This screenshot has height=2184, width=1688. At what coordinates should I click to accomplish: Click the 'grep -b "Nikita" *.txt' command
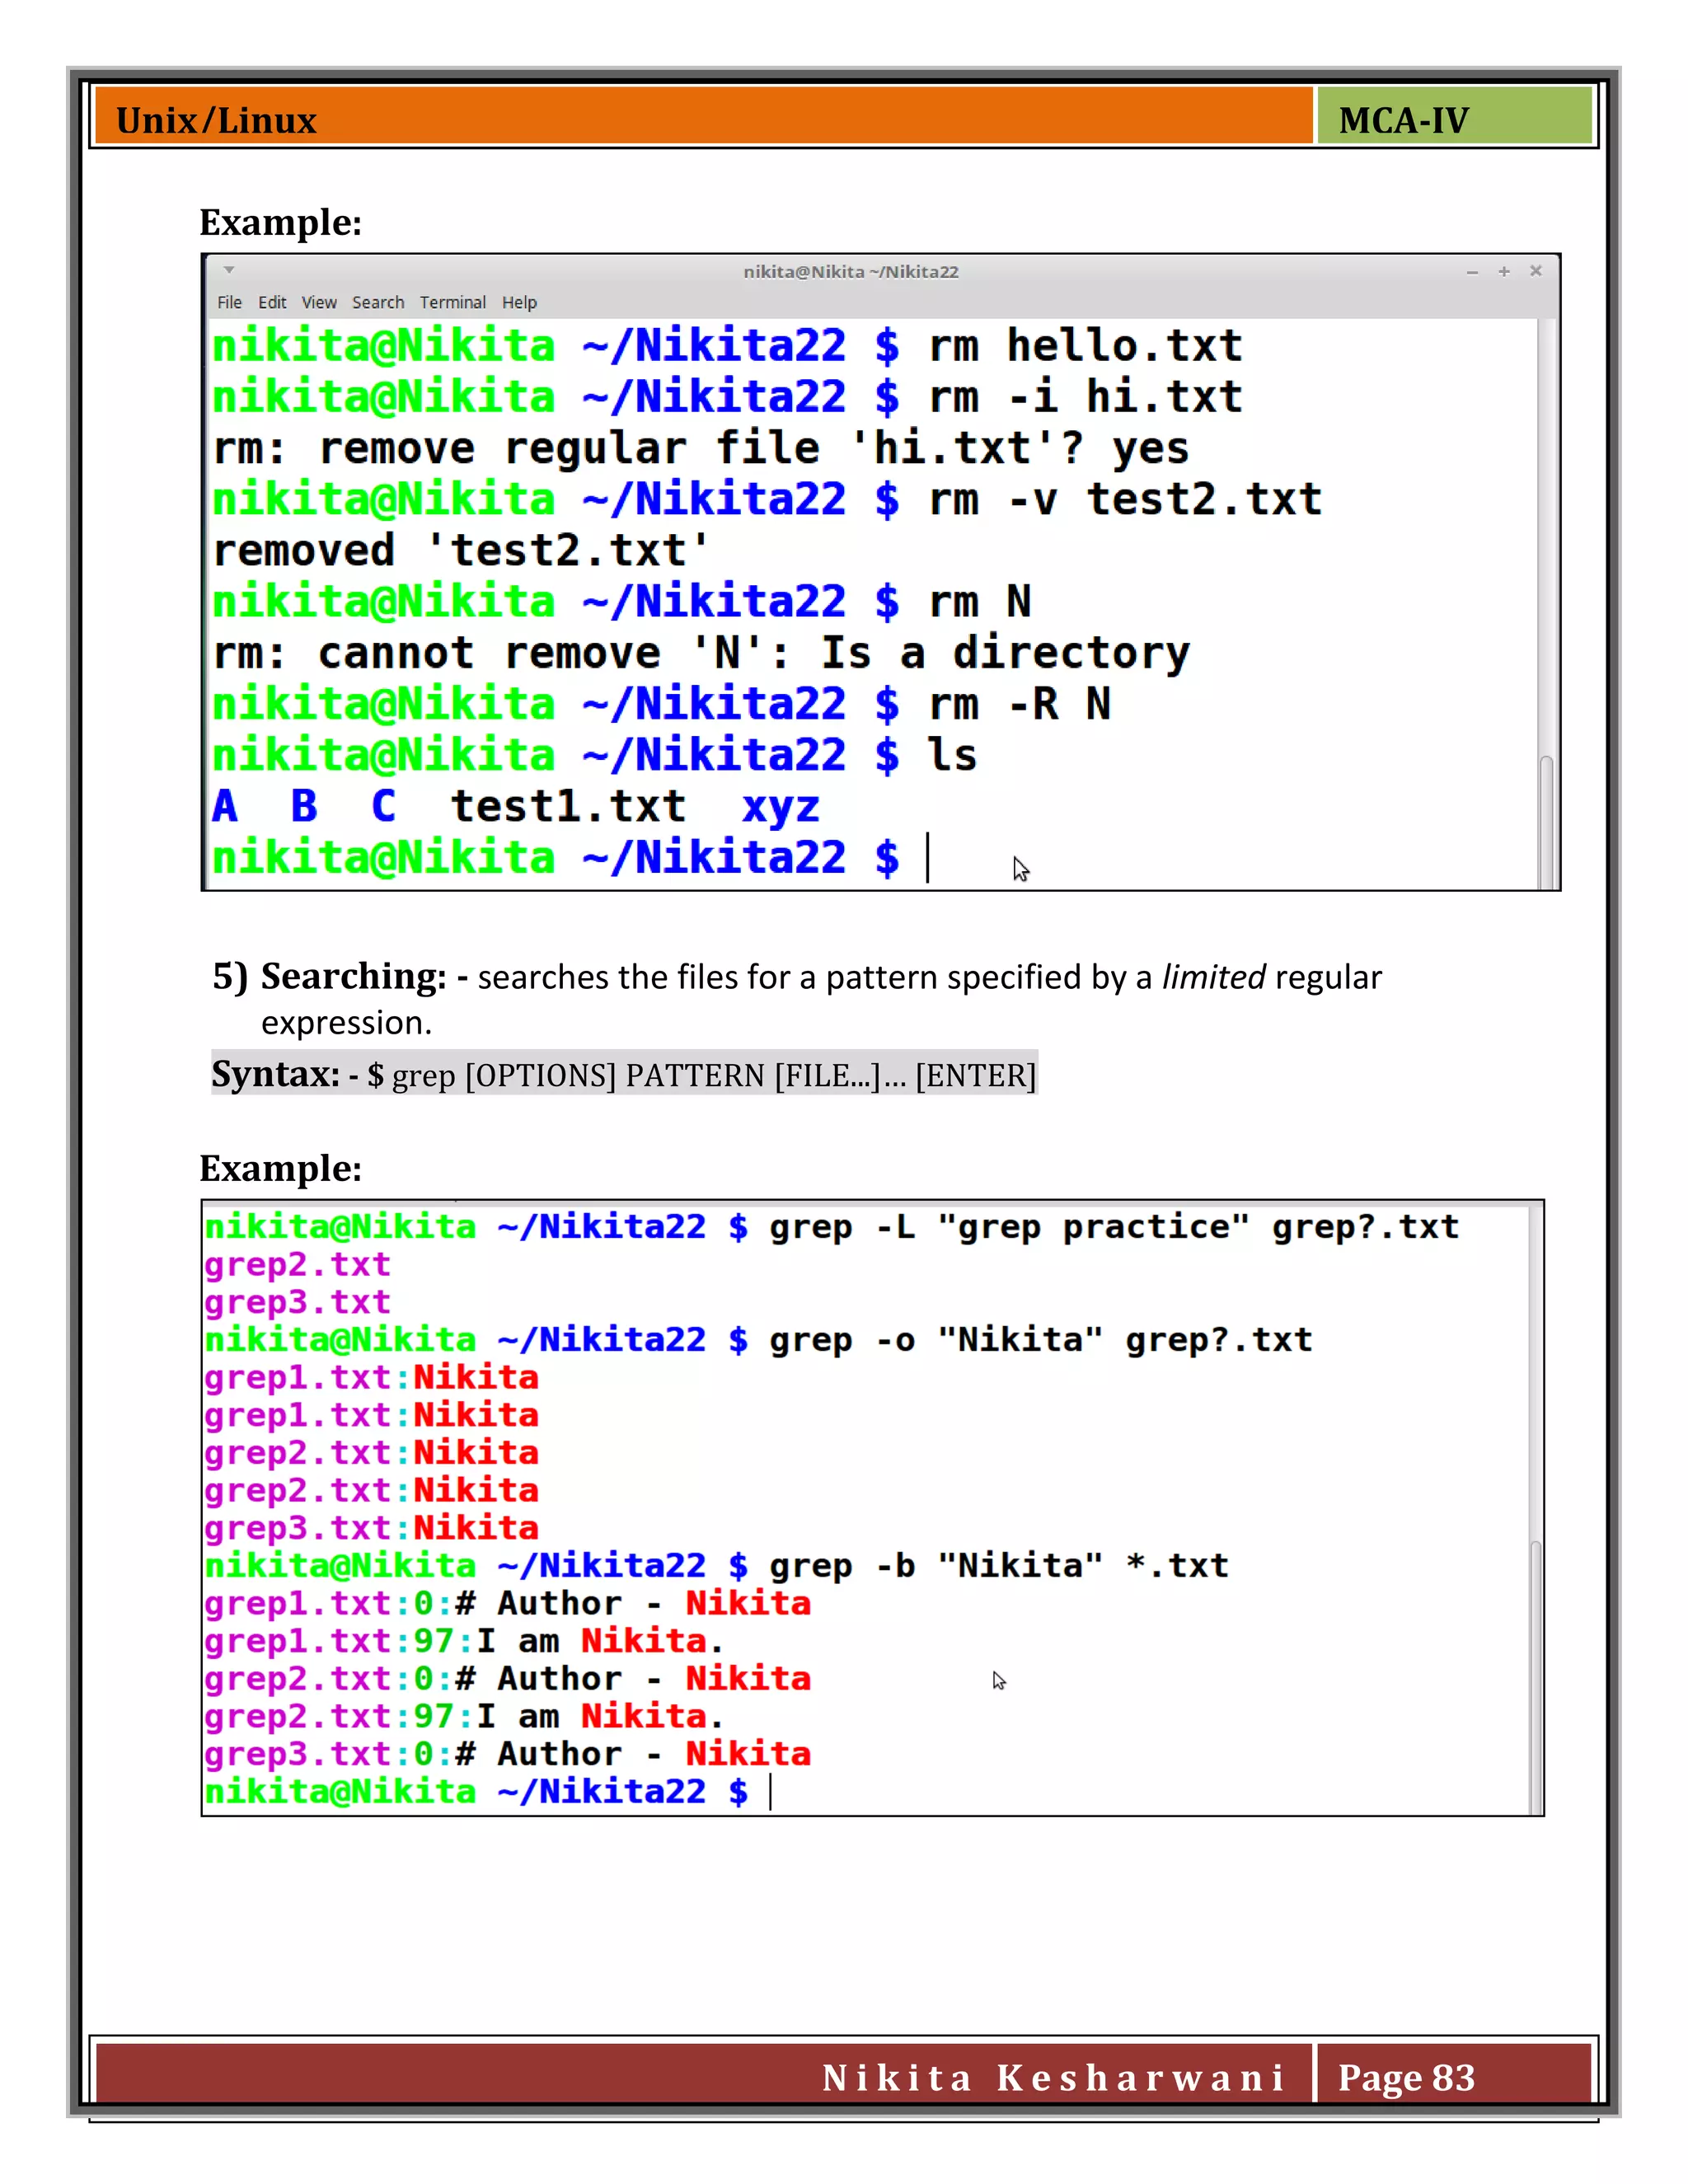pos(999,1566)
